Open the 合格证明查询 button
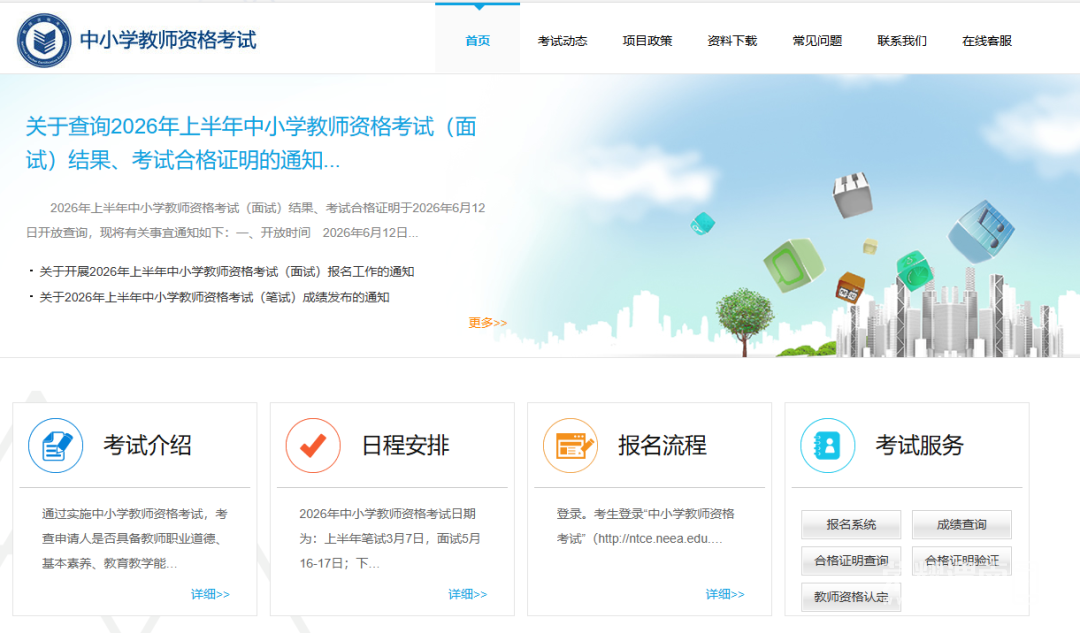Image resolution: width=1080 pixels, height=633 pixels. (851, 561)
